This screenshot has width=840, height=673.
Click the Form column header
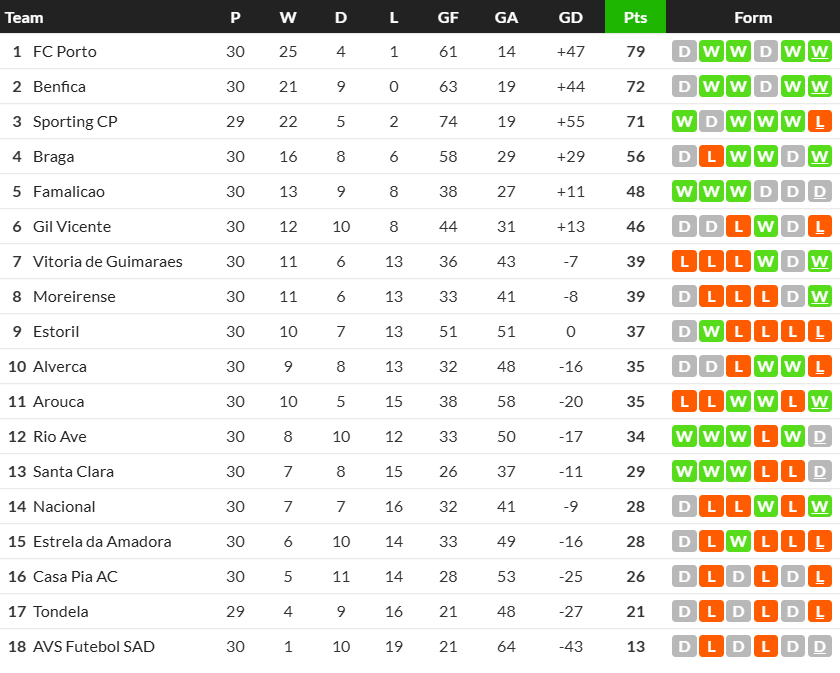[753, 18]
